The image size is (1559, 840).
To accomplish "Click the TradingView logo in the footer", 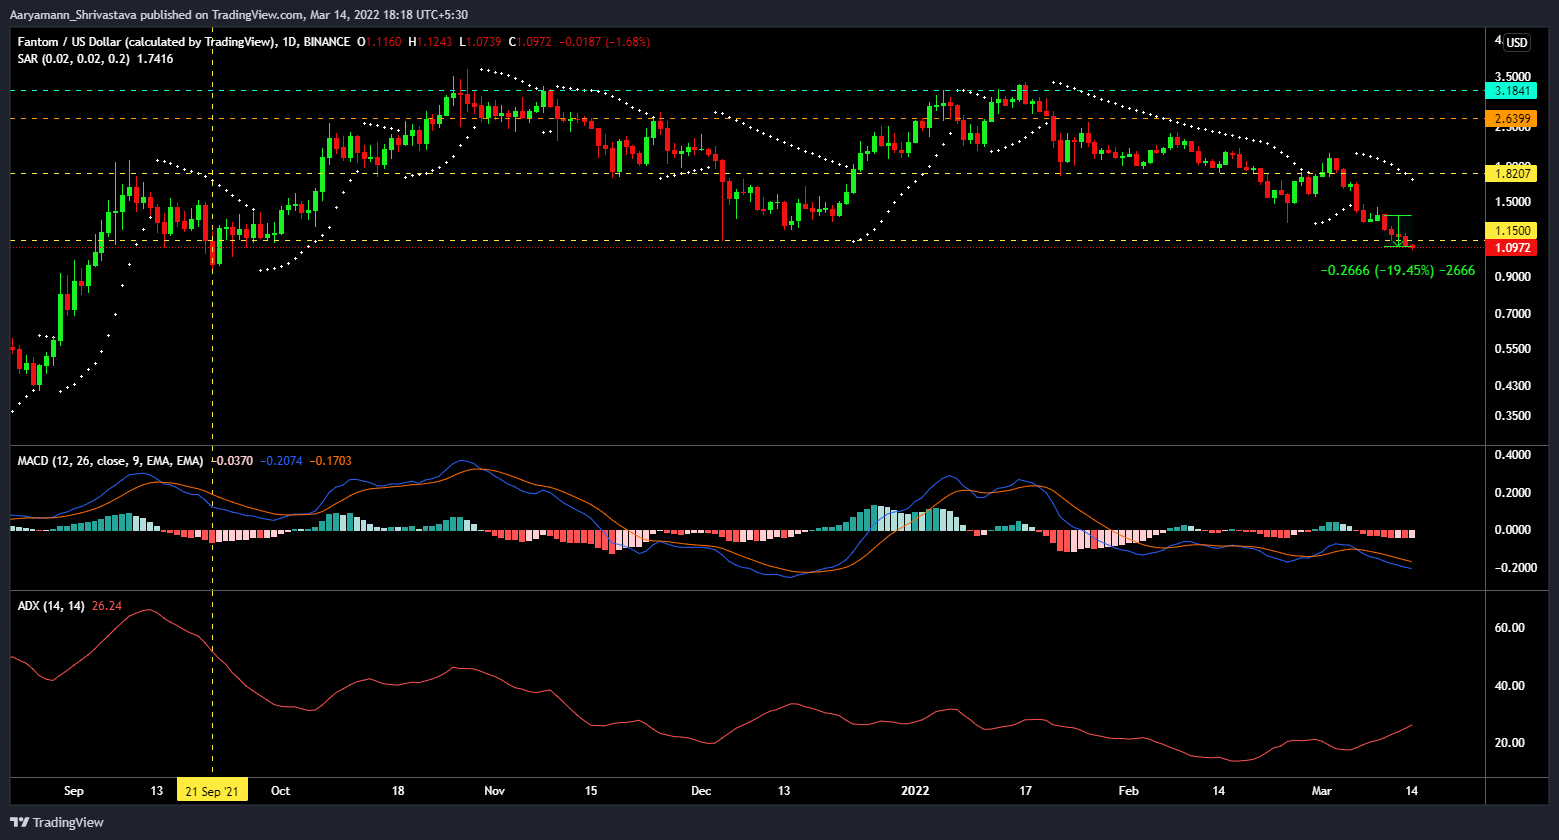I will [x=53, y=822].
